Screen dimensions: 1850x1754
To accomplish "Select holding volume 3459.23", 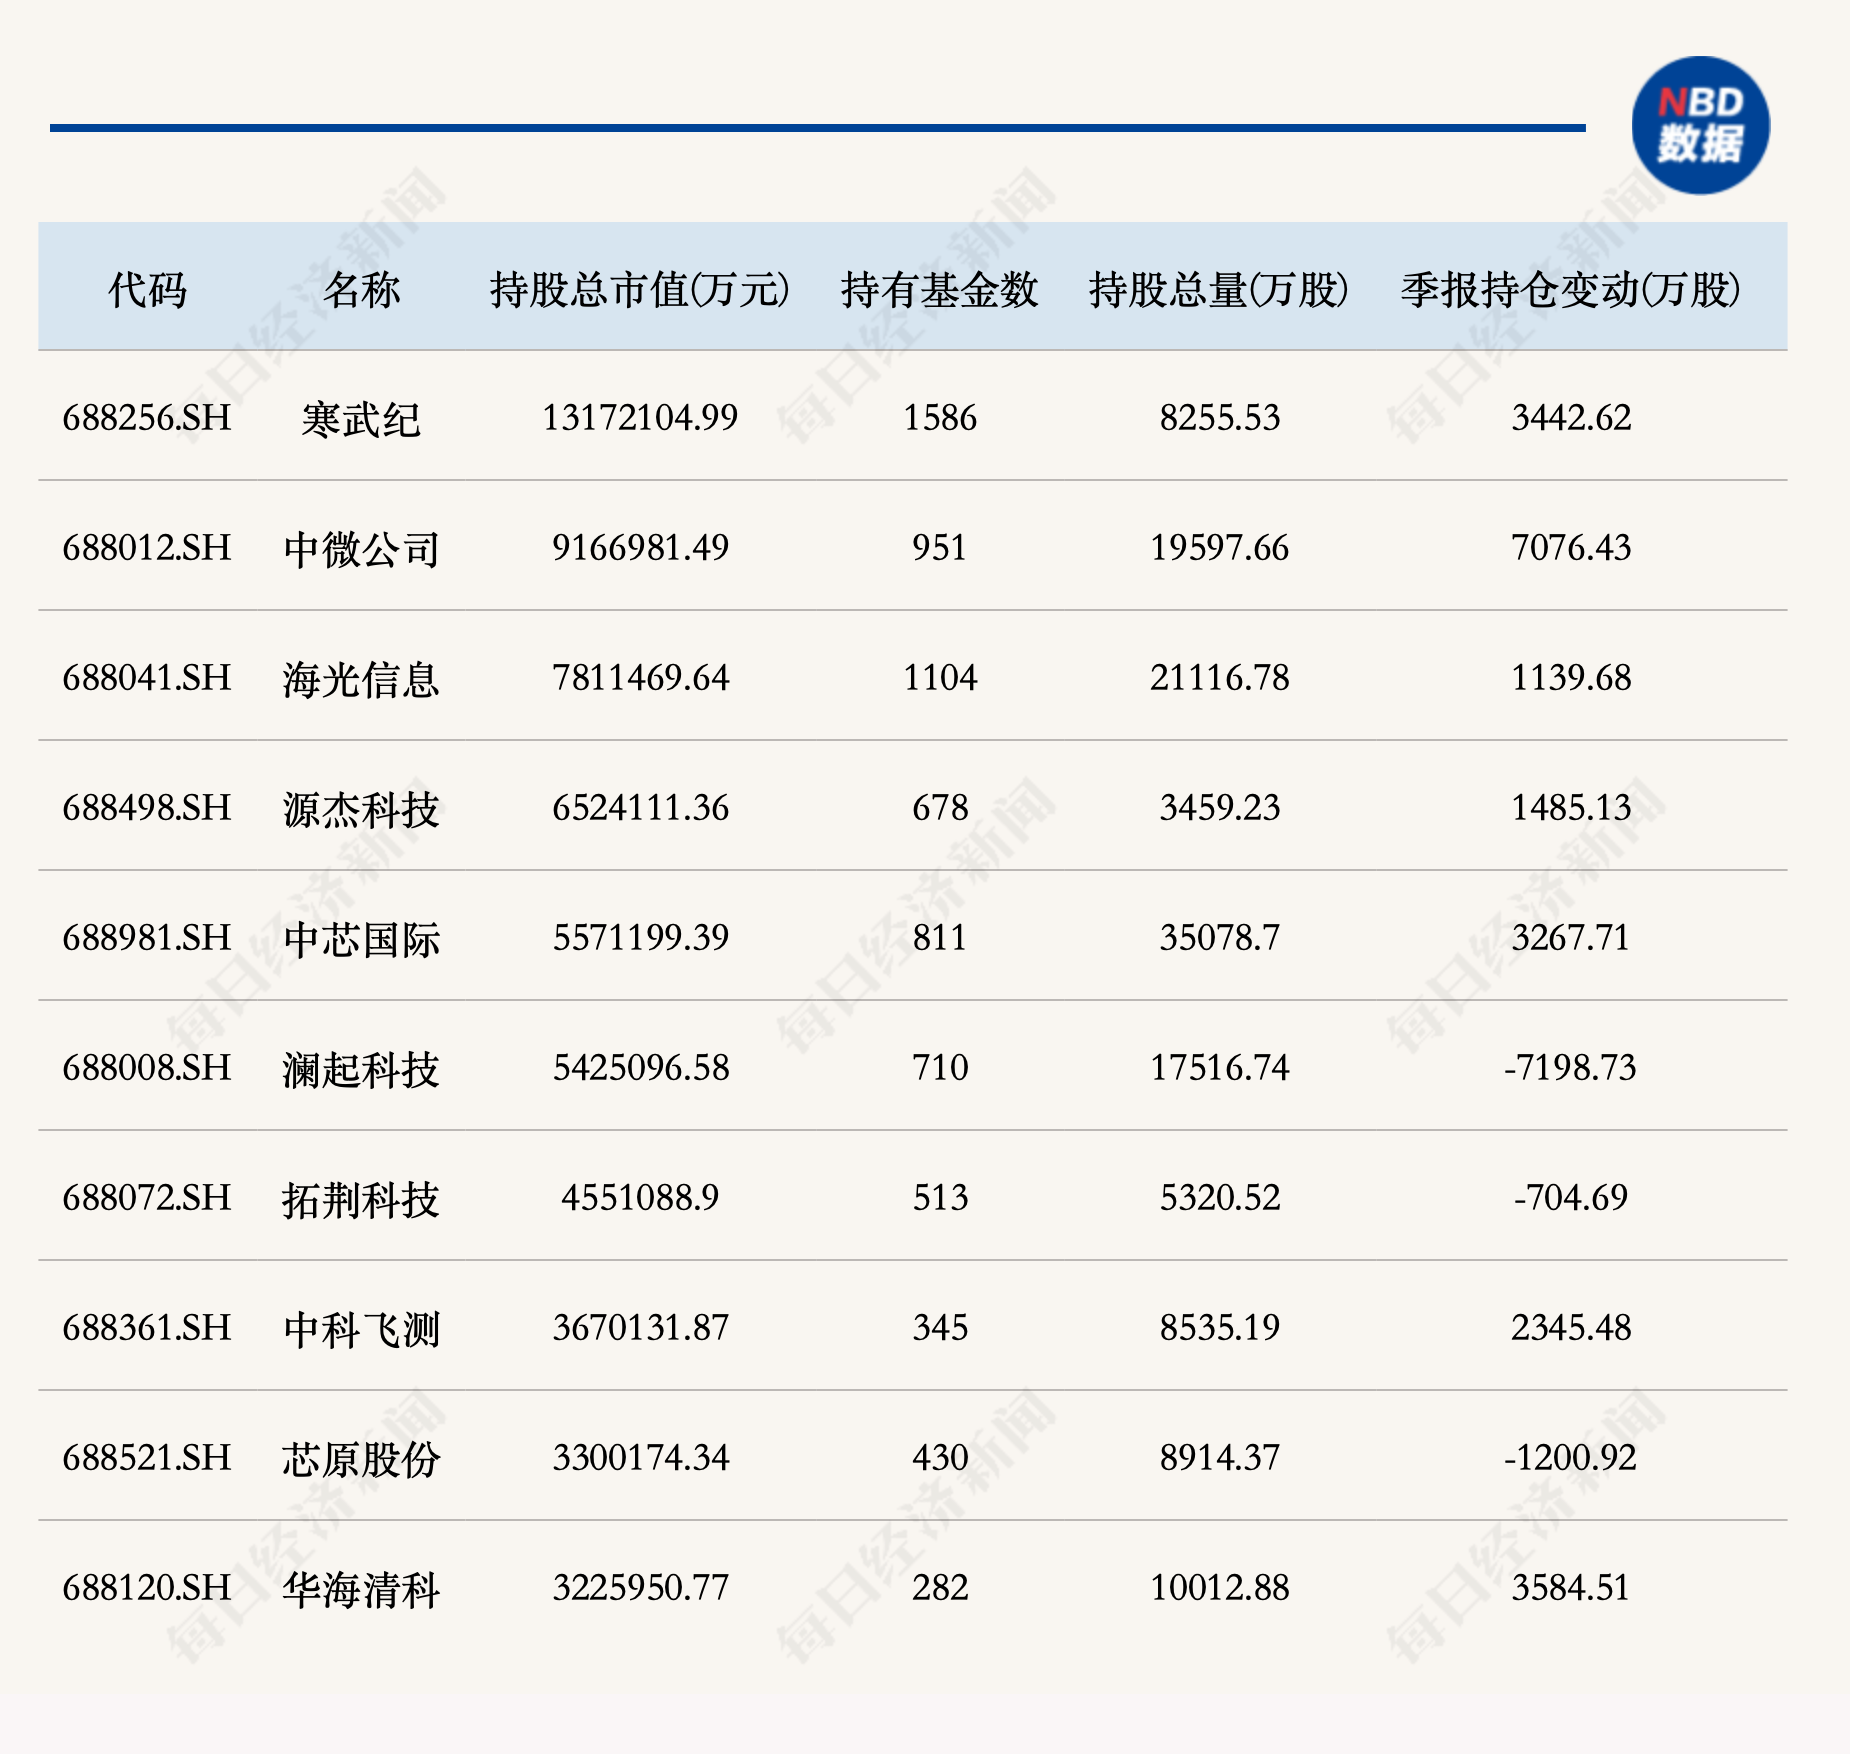I will pos(1220,808).
